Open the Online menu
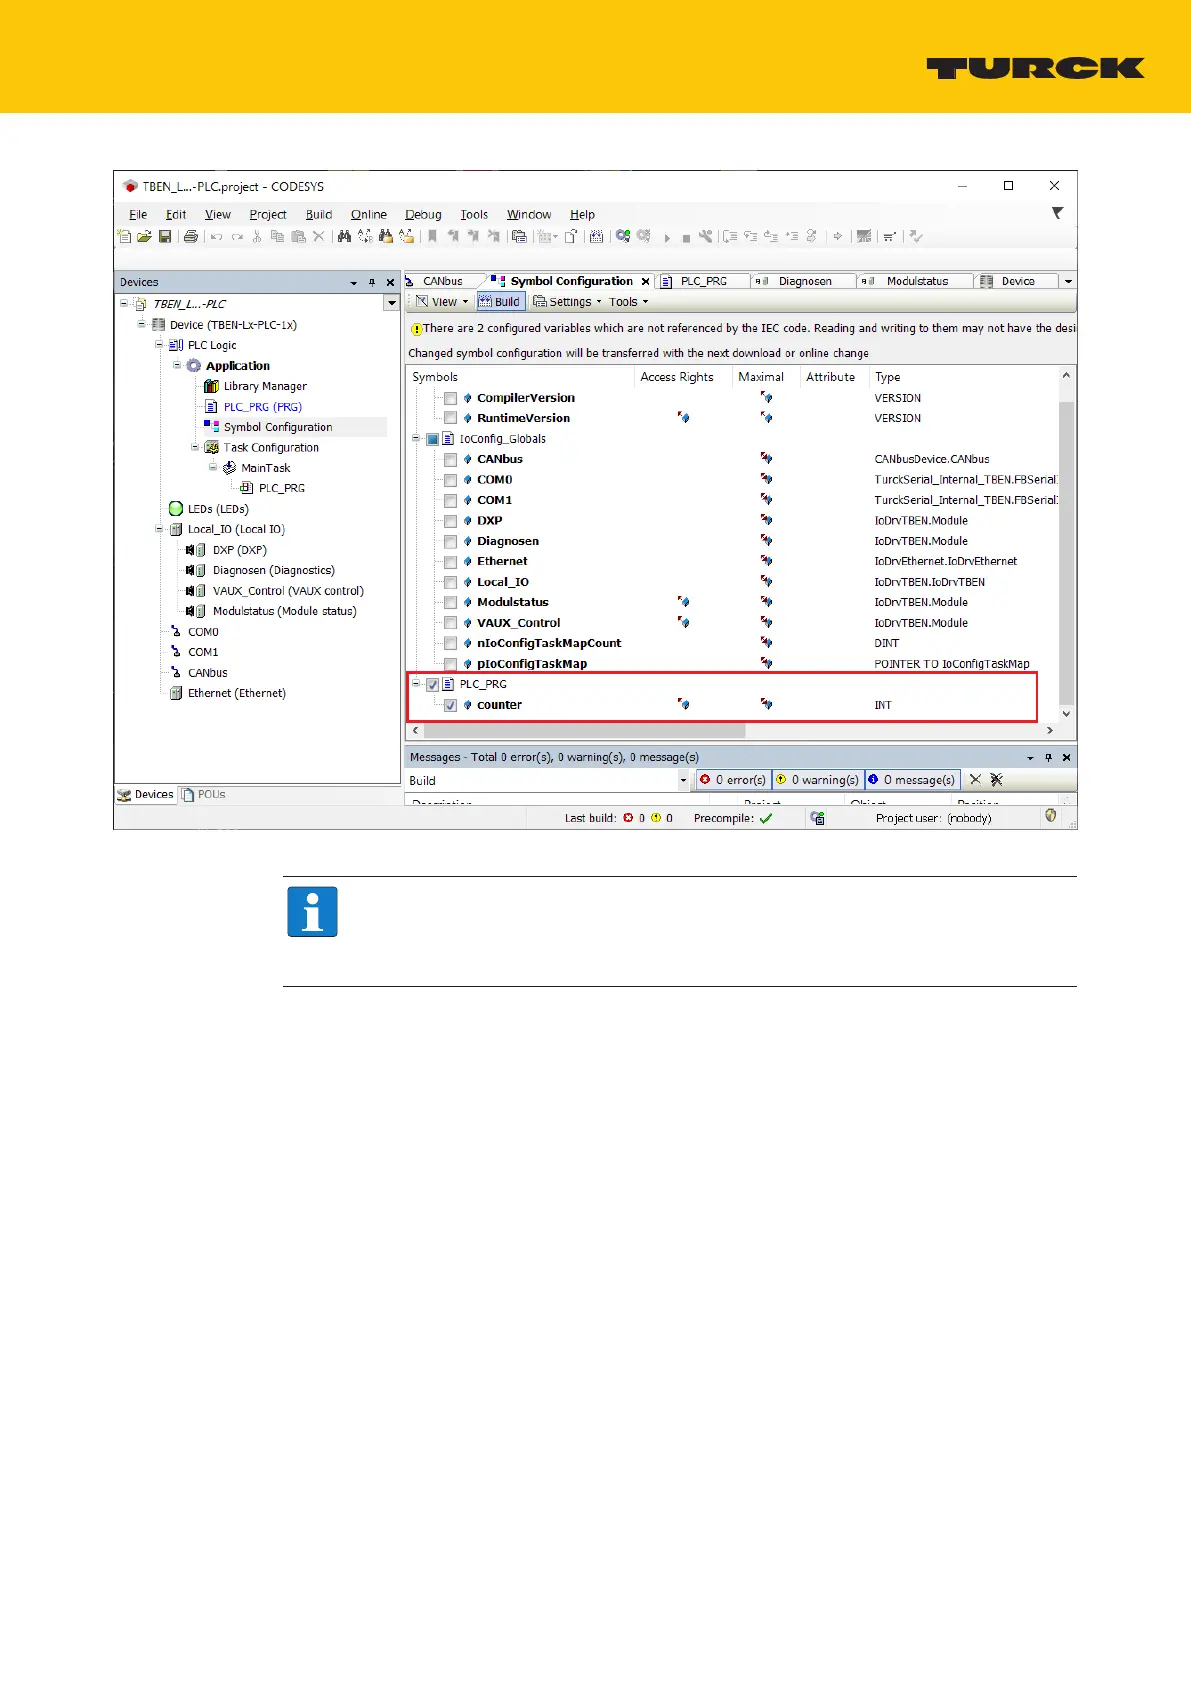 369,214
